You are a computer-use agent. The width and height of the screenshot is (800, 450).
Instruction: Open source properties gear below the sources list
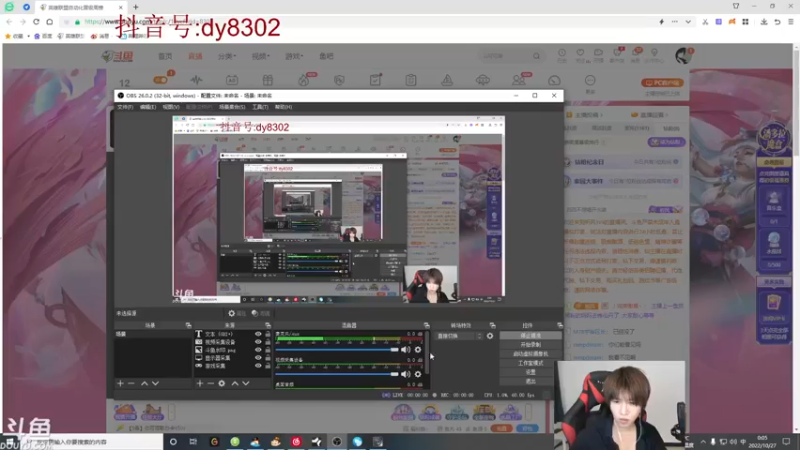(x=222, y=383)
